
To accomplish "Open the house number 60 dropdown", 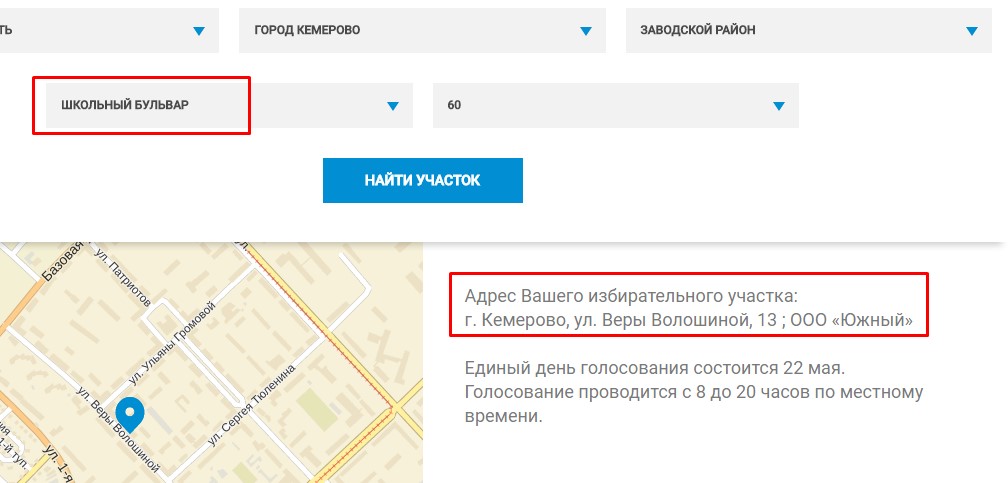I will click(x=616, y=105).
